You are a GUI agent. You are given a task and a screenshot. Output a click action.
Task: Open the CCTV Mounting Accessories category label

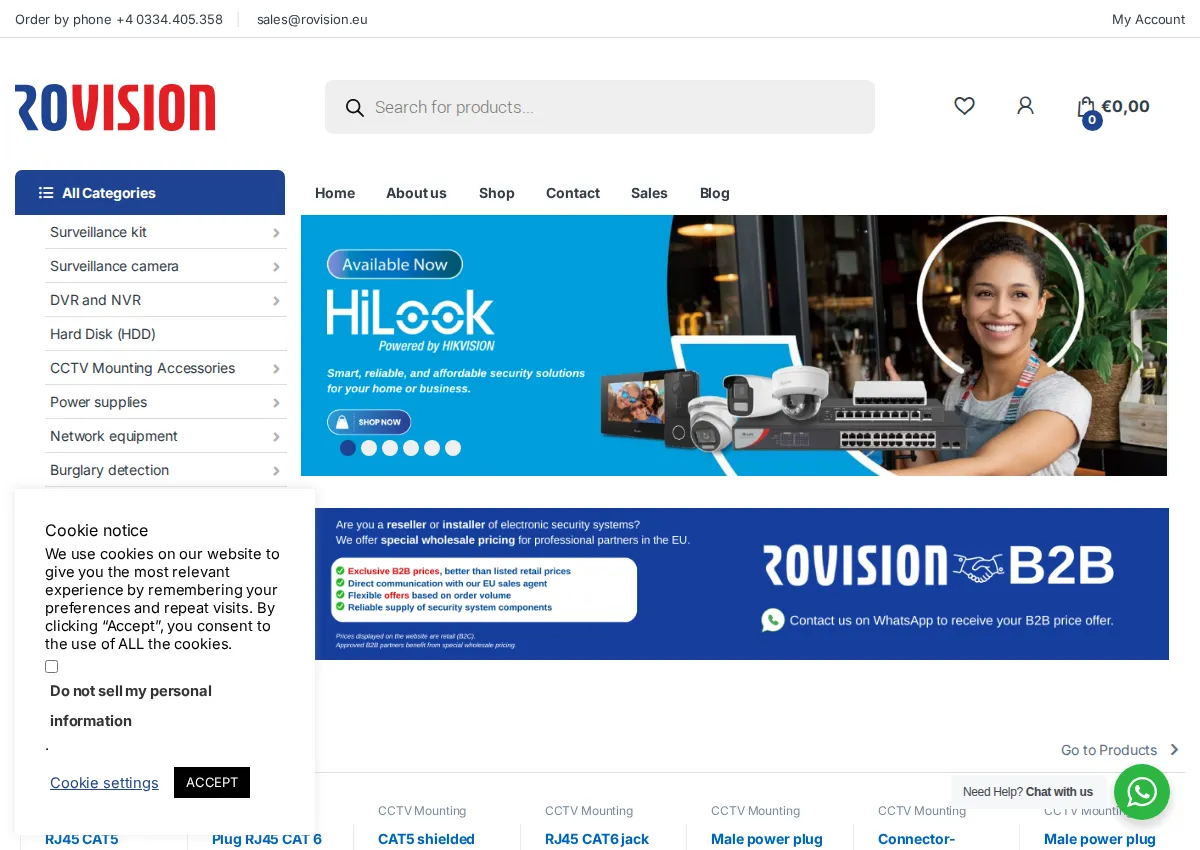pos(142,368)
